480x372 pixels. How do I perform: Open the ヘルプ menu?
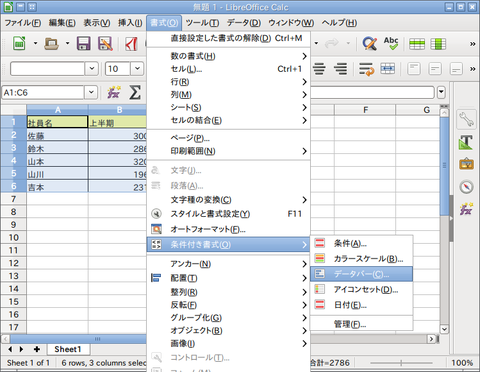tap(339, 23)
